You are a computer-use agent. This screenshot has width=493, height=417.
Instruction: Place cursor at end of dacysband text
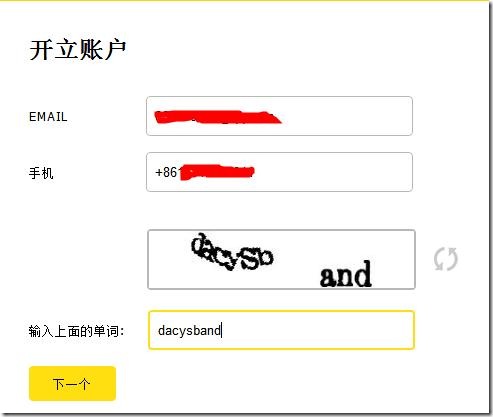tap(222, 331)
